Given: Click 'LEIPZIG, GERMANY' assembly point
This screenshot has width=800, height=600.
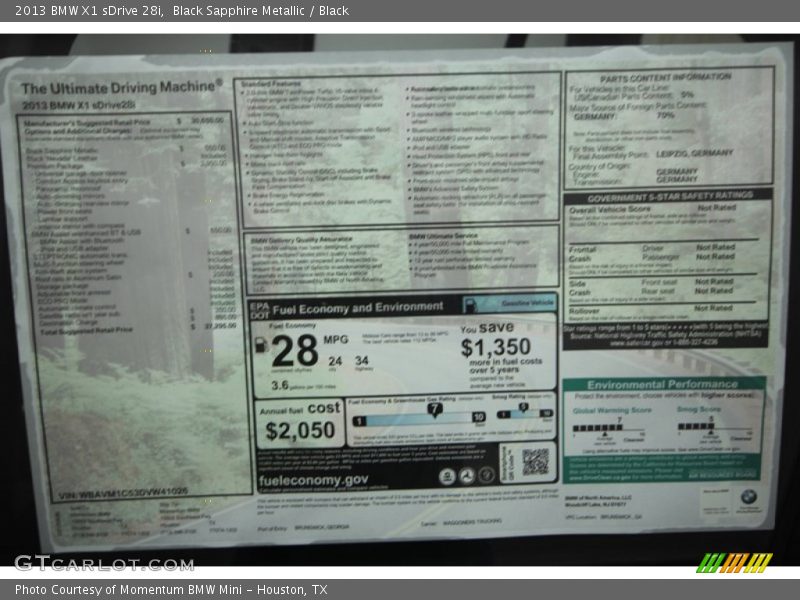Looking at the screenshot, I should (x=694, y=153).
